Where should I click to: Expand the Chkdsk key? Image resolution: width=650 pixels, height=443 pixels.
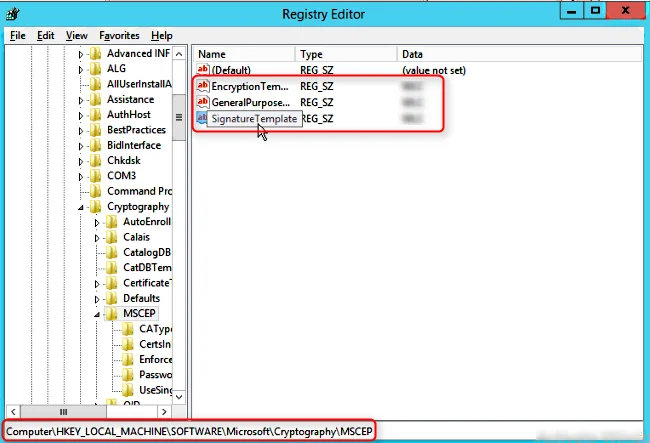click(81, 162)
